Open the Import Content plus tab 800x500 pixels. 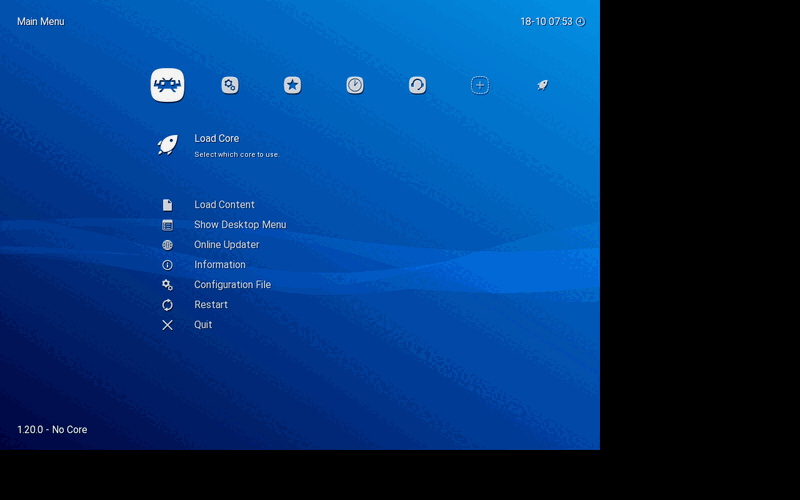tap(480, 85)
